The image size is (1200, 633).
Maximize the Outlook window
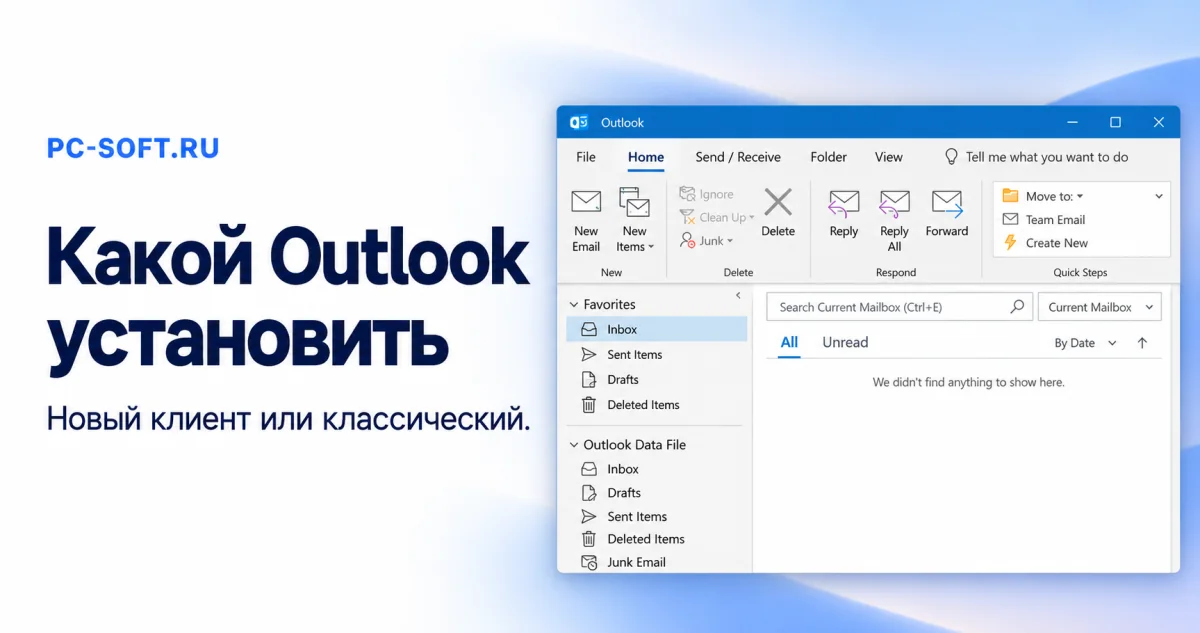[1115, 123]
